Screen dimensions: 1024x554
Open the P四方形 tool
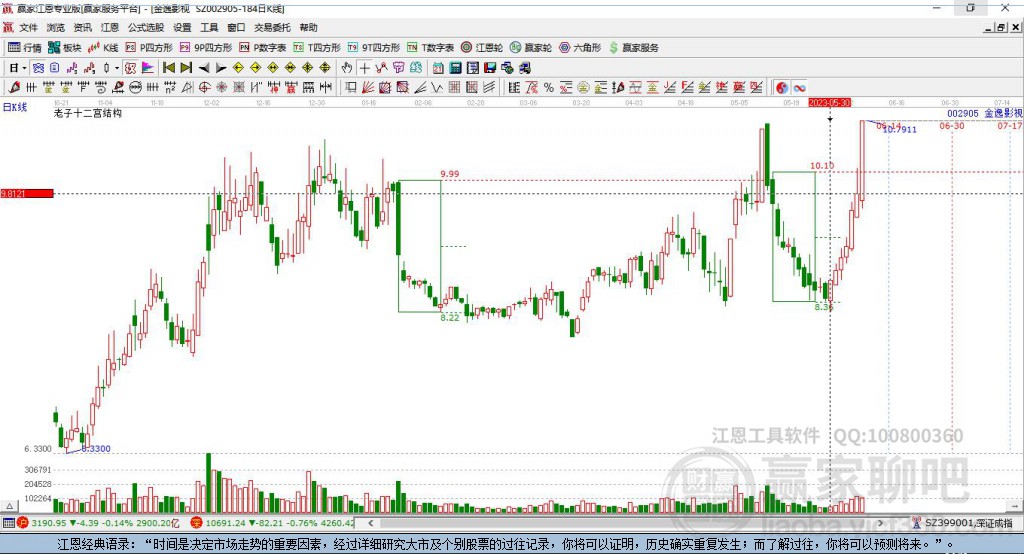[x=149, y=48]
